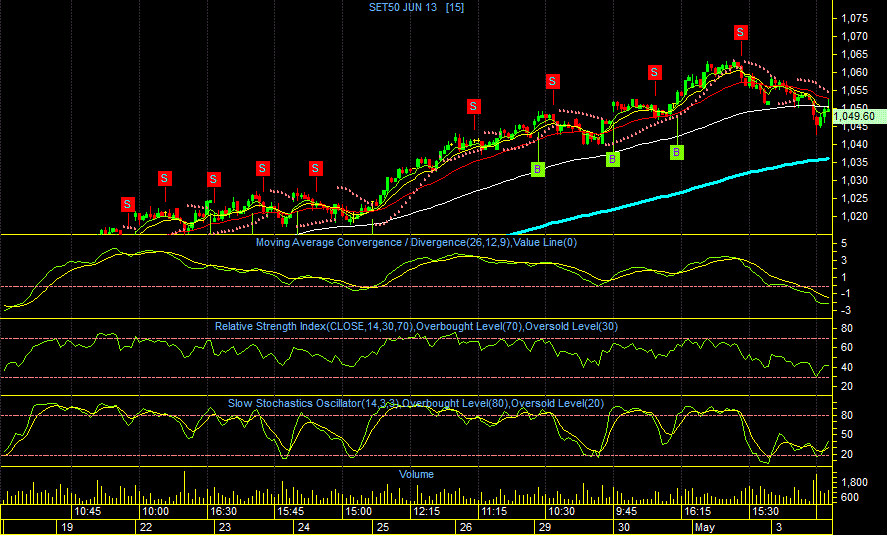Click the 16:30 time axis label
Screen dimensions: 887x535
click(223, 512)
